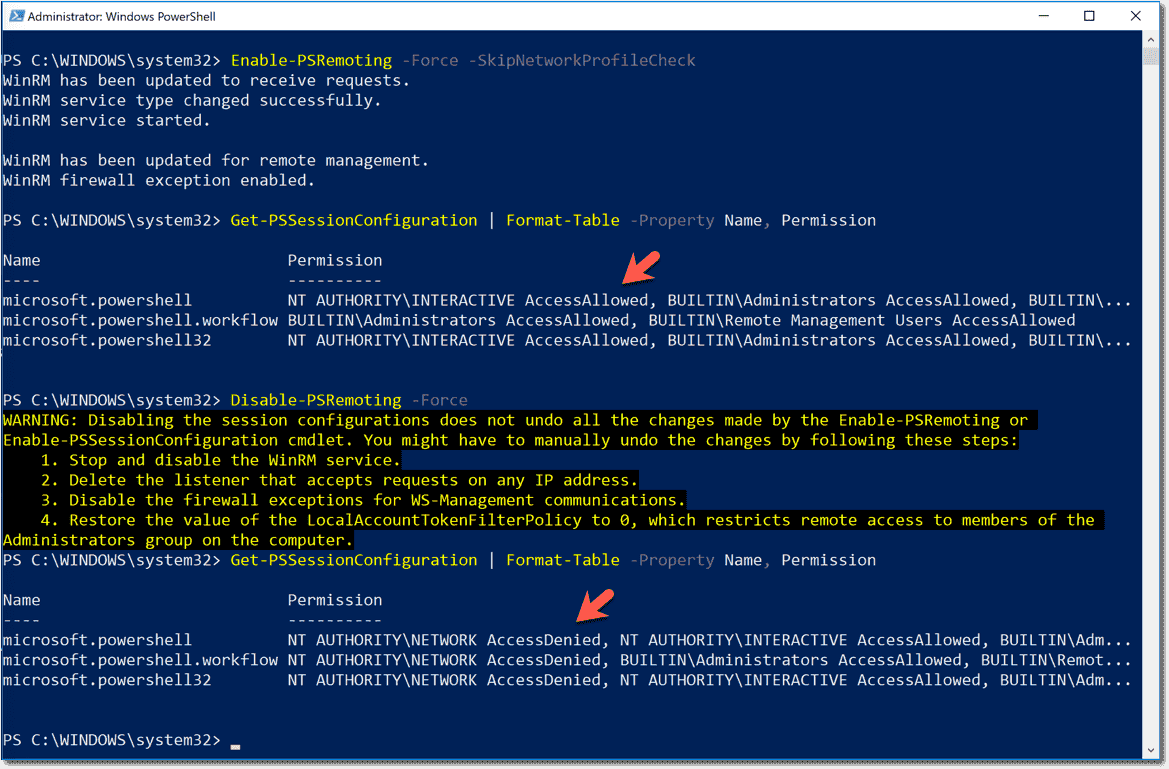Viewport: 1169px width, 769px height.
Task: Click the second Get-PSSessionConfiguration command
Action: (353, 560)
